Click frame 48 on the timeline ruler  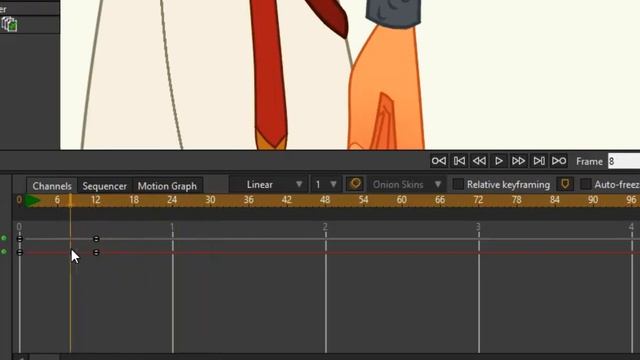pos(325,200)
